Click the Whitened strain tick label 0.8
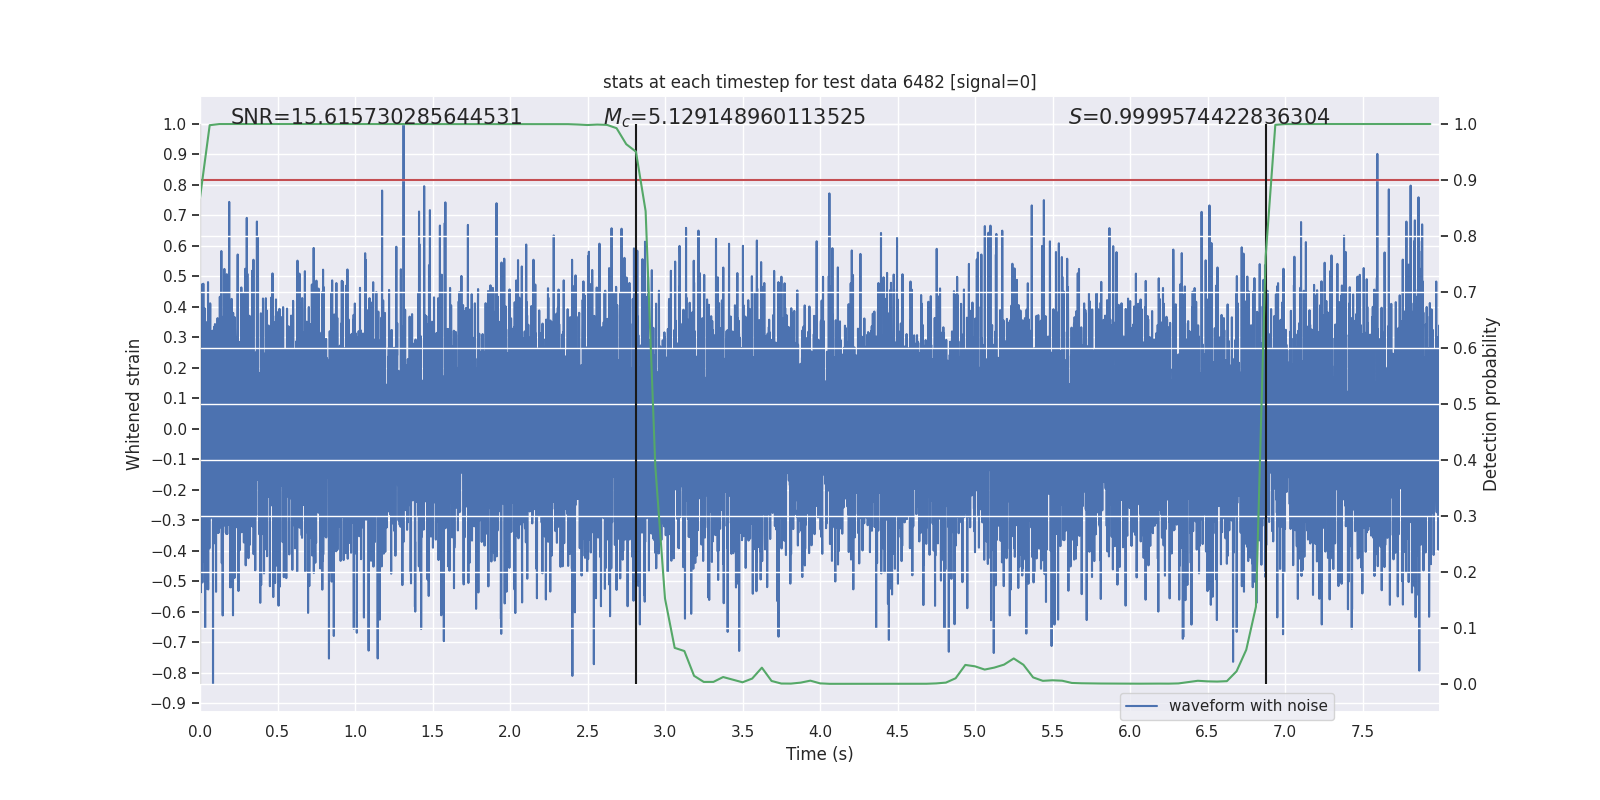1600x800 pixels. pyautogui.click(x=175, y=185)
